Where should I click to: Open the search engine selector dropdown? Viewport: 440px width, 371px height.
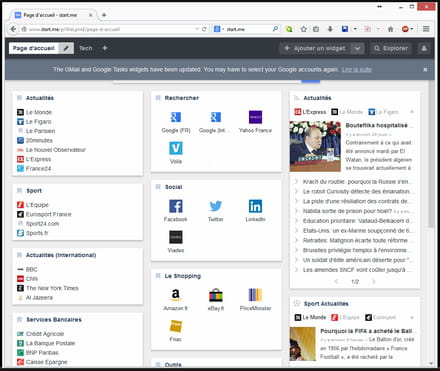click(219, 29)
